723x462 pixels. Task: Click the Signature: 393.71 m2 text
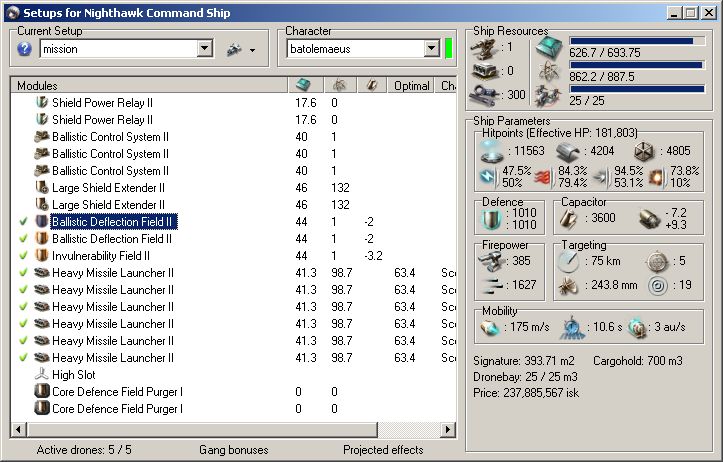[x=524, y=361]
